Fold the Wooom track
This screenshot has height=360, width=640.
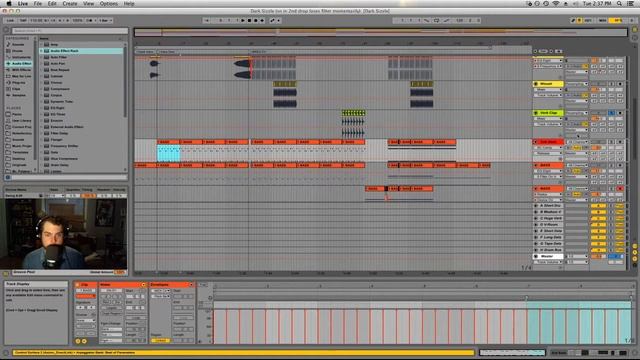[x=536, y=84]
